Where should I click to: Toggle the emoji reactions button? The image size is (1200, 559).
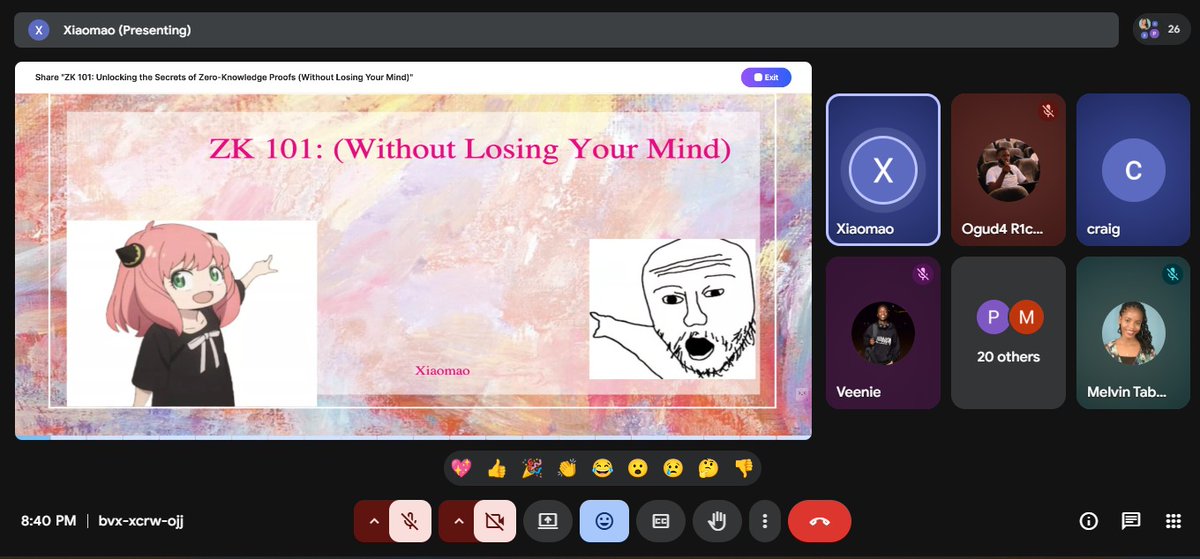[604, 520]
